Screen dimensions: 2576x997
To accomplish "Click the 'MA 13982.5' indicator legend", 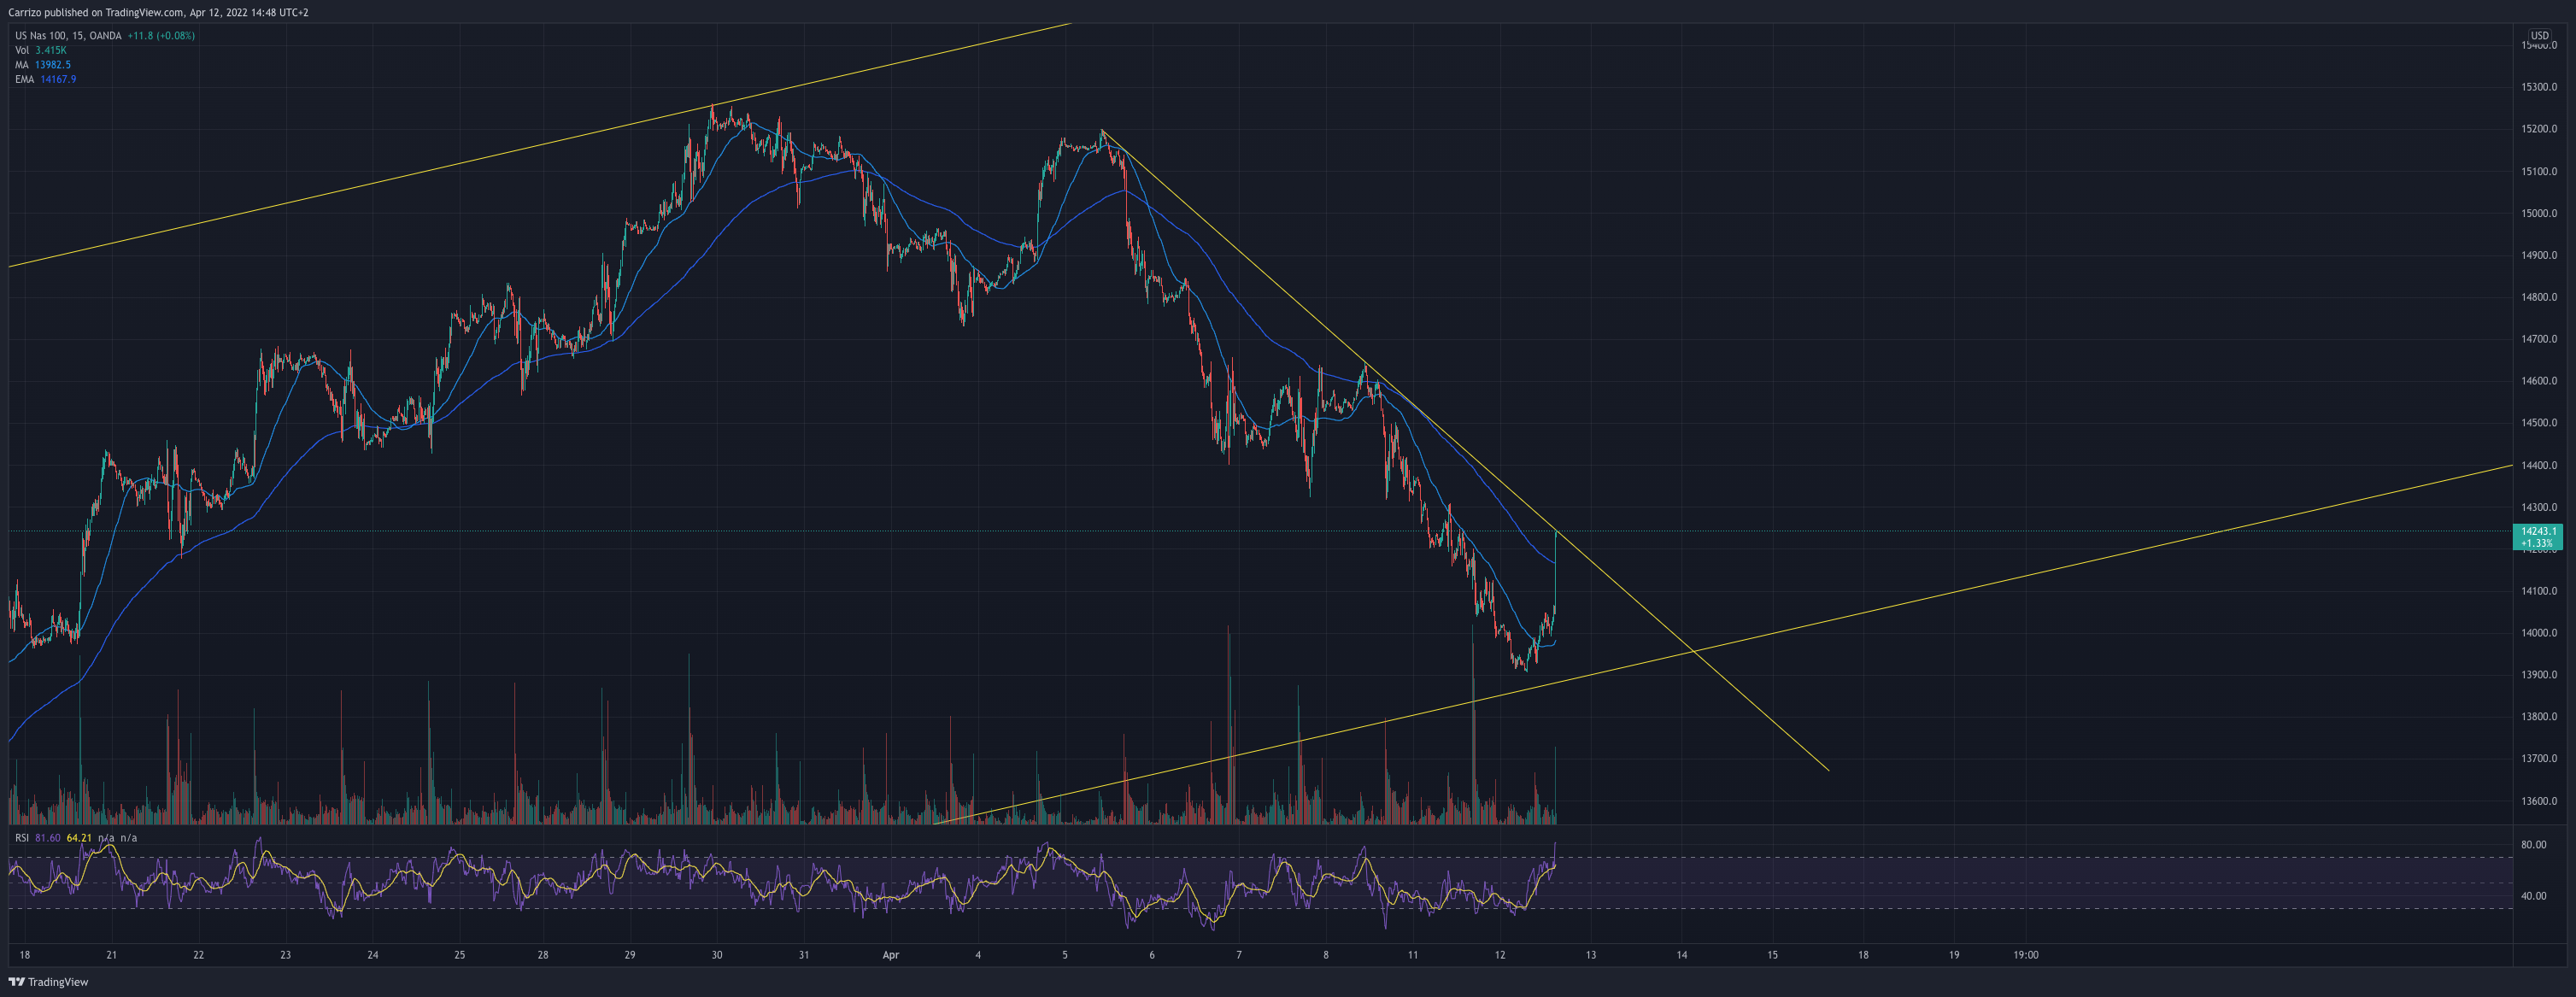I will [43, 65].
